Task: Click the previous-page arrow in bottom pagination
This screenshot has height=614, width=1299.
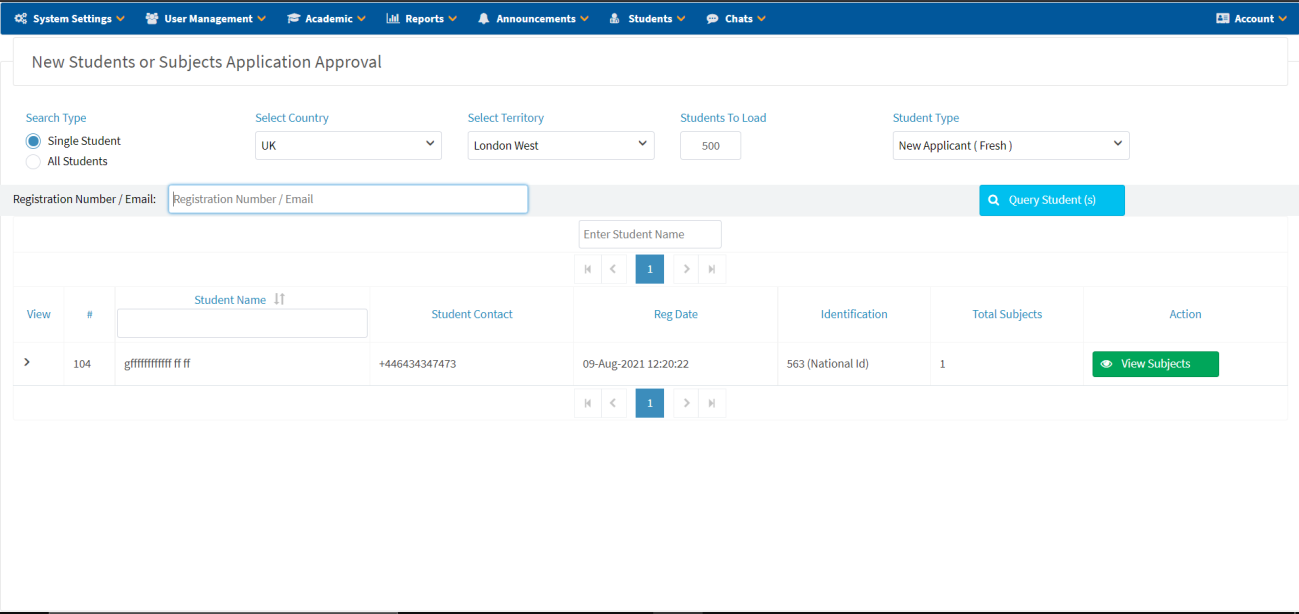Action: [613, 403]
